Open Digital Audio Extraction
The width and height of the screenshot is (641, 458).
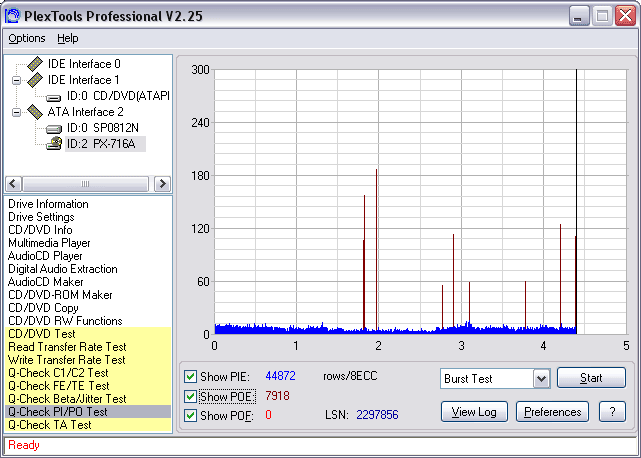[x=63, y=269]
